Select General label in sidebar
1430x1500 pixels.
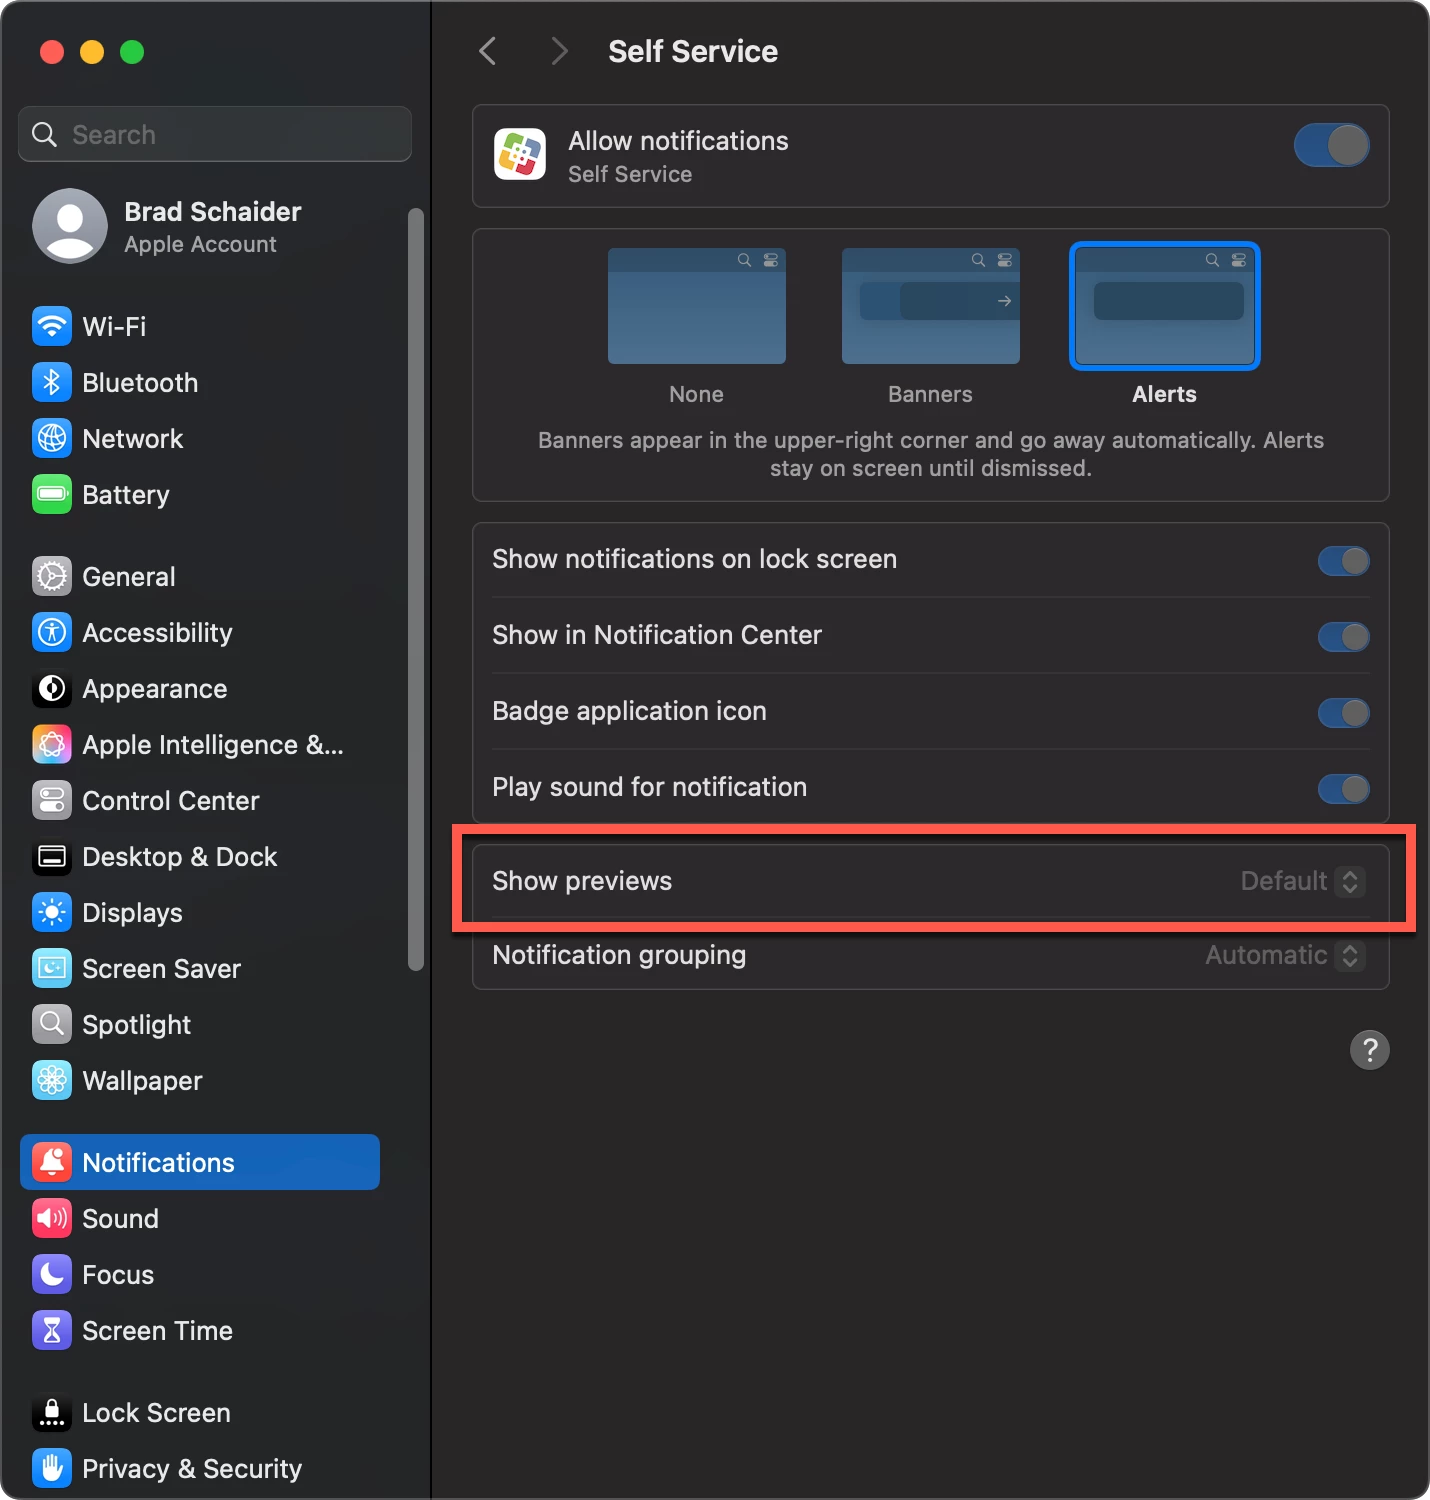(129, 577)
